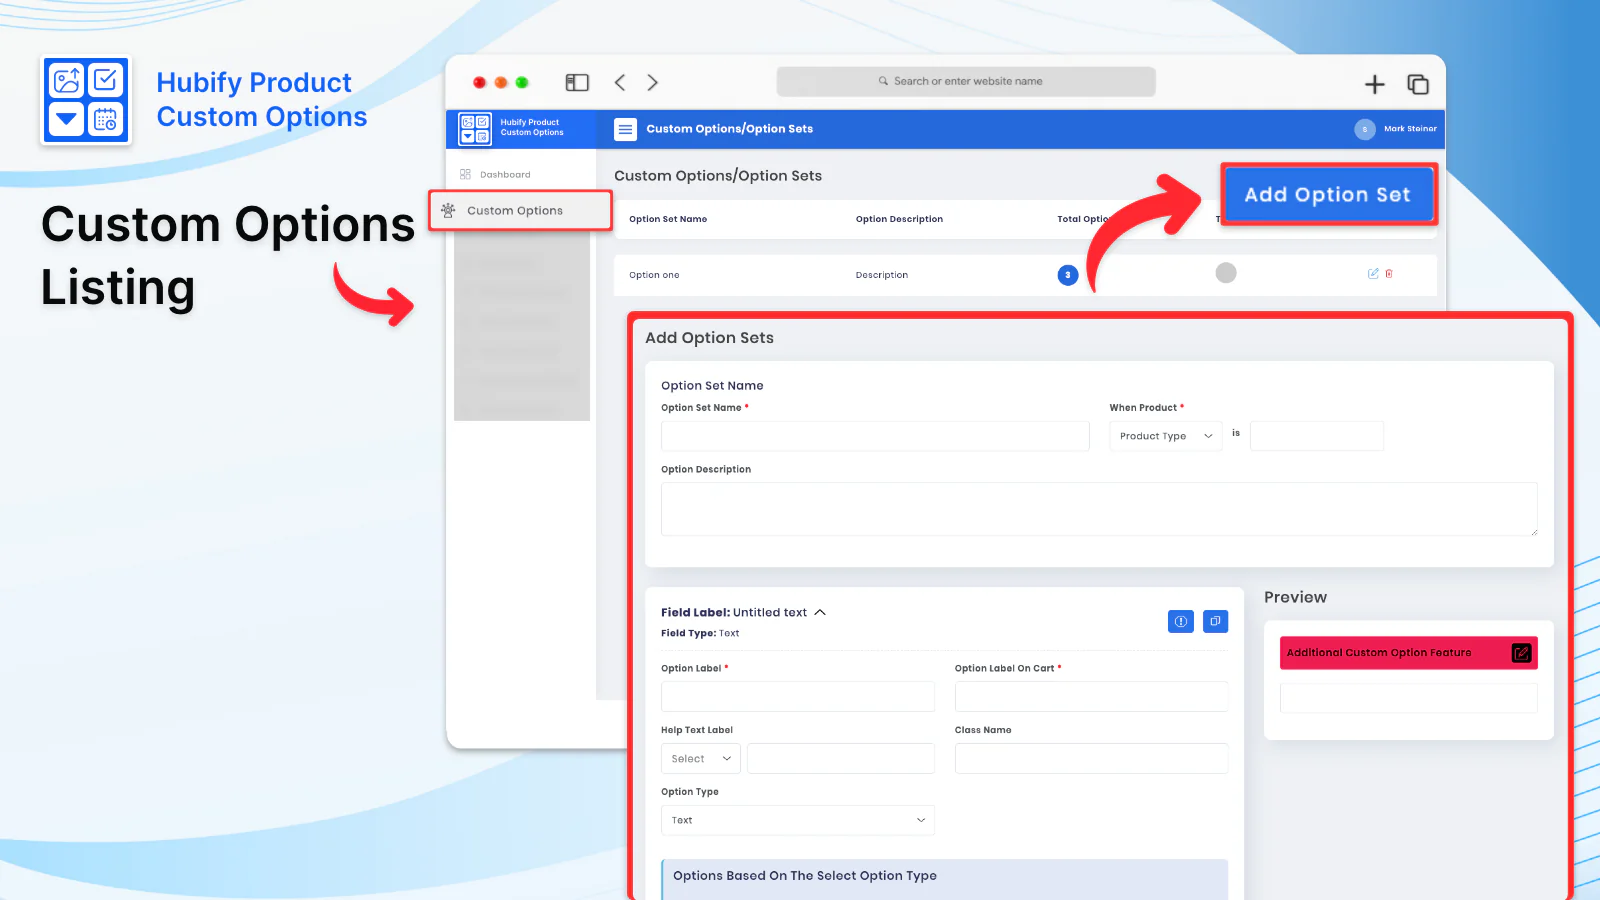The image size is (1600, 900).
Task: Click the Mark Steiner user name
Action: (x=1410, y=129)
